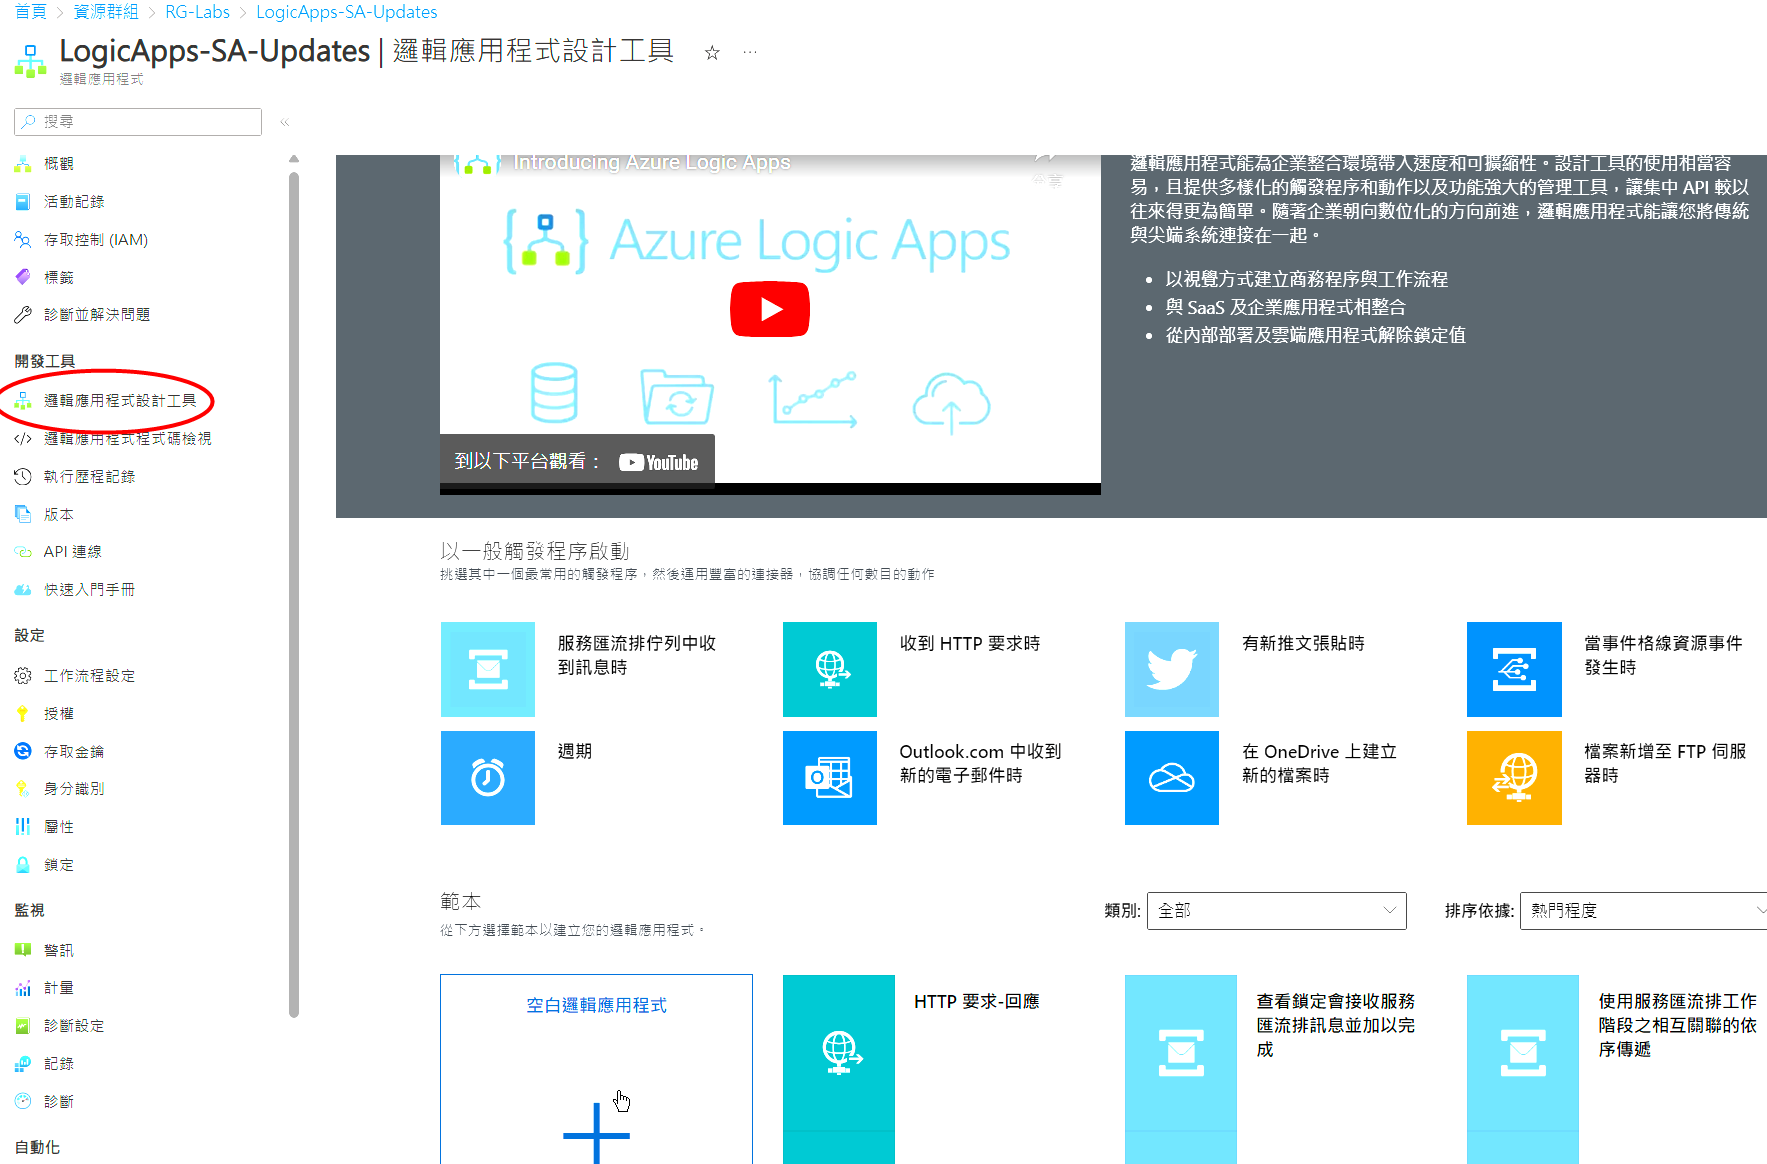Click the 記錄 logs icon
The height and width of the screenshot is (1164, 1767).
[23, 1063]
